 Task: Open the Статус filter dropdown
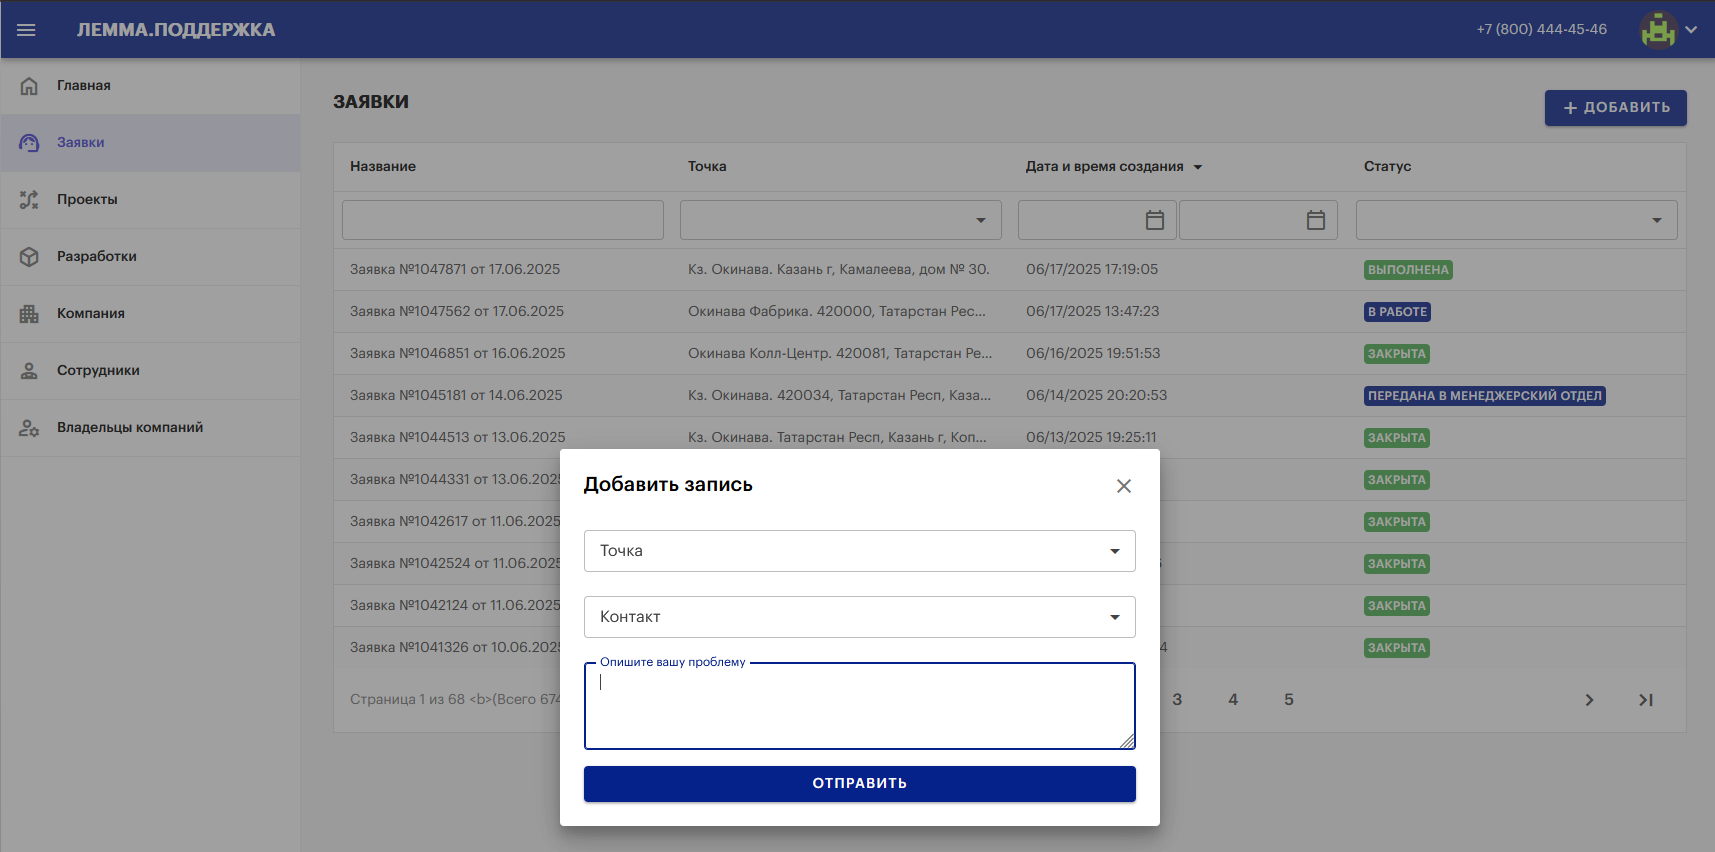(1656, 220)
